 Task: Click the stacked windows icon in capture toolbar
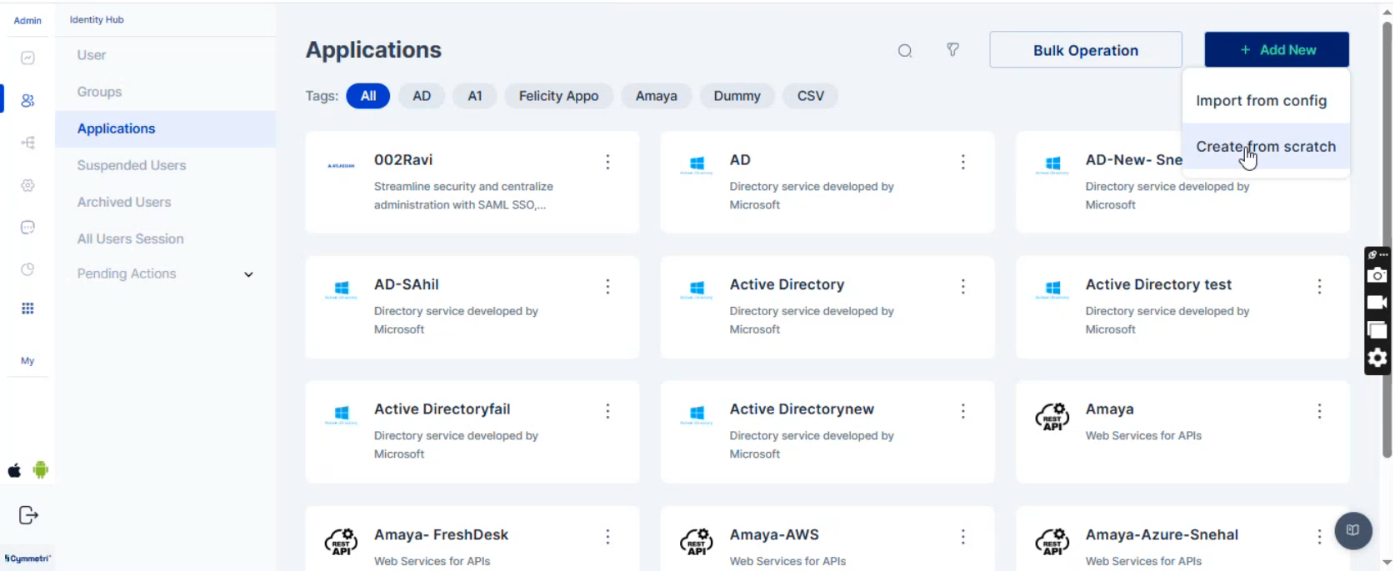(1378, 329)
